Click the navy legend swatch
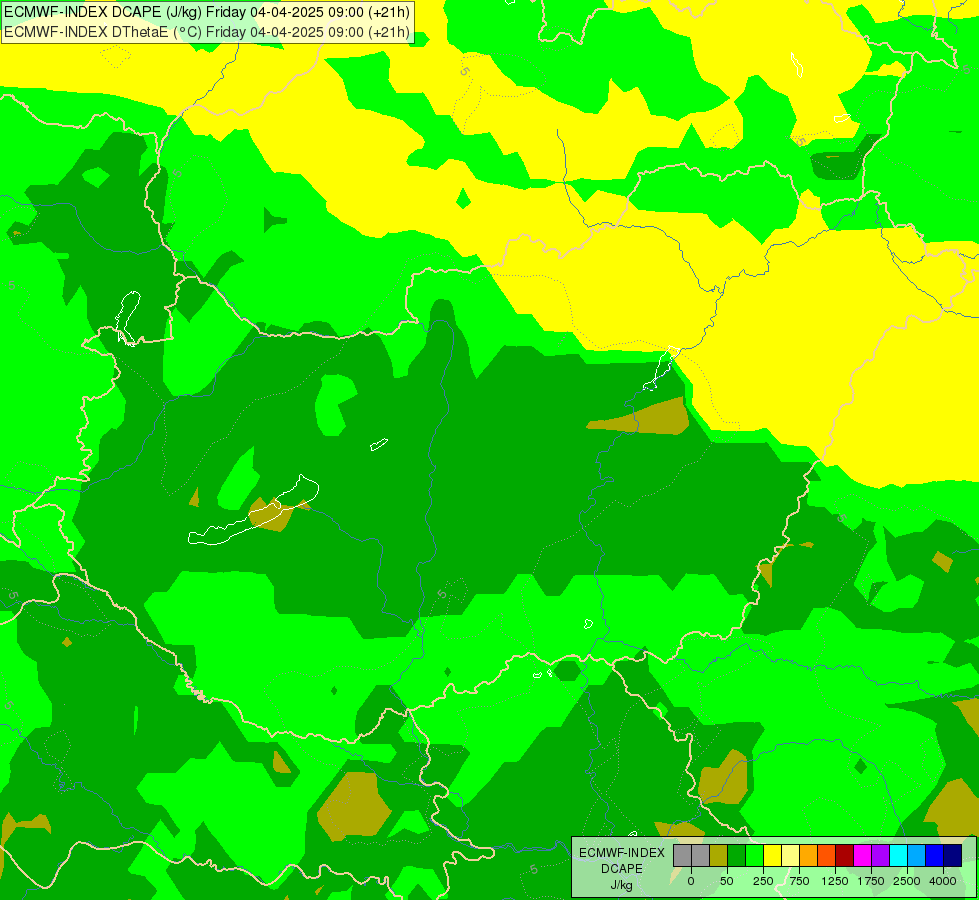 [x=953, y=856]
